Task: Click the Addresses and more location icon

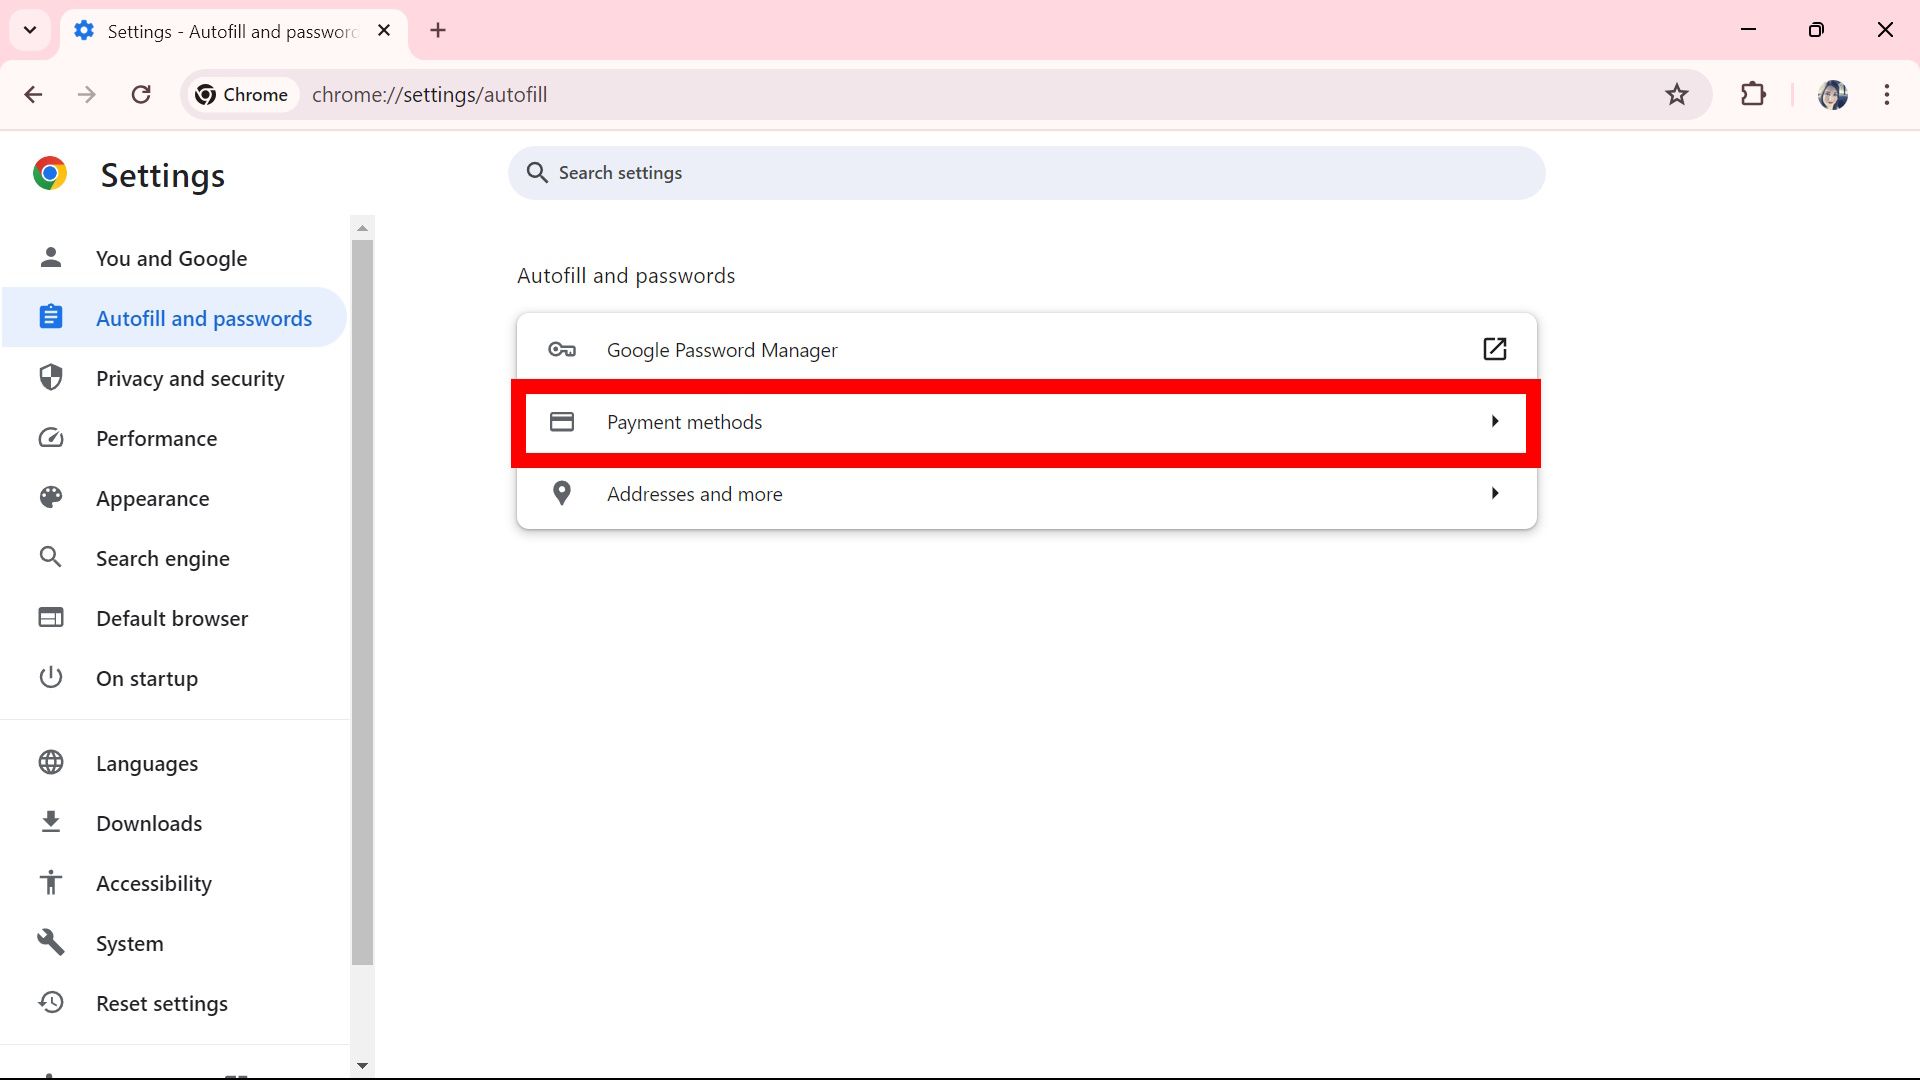Action: [562, 492]
